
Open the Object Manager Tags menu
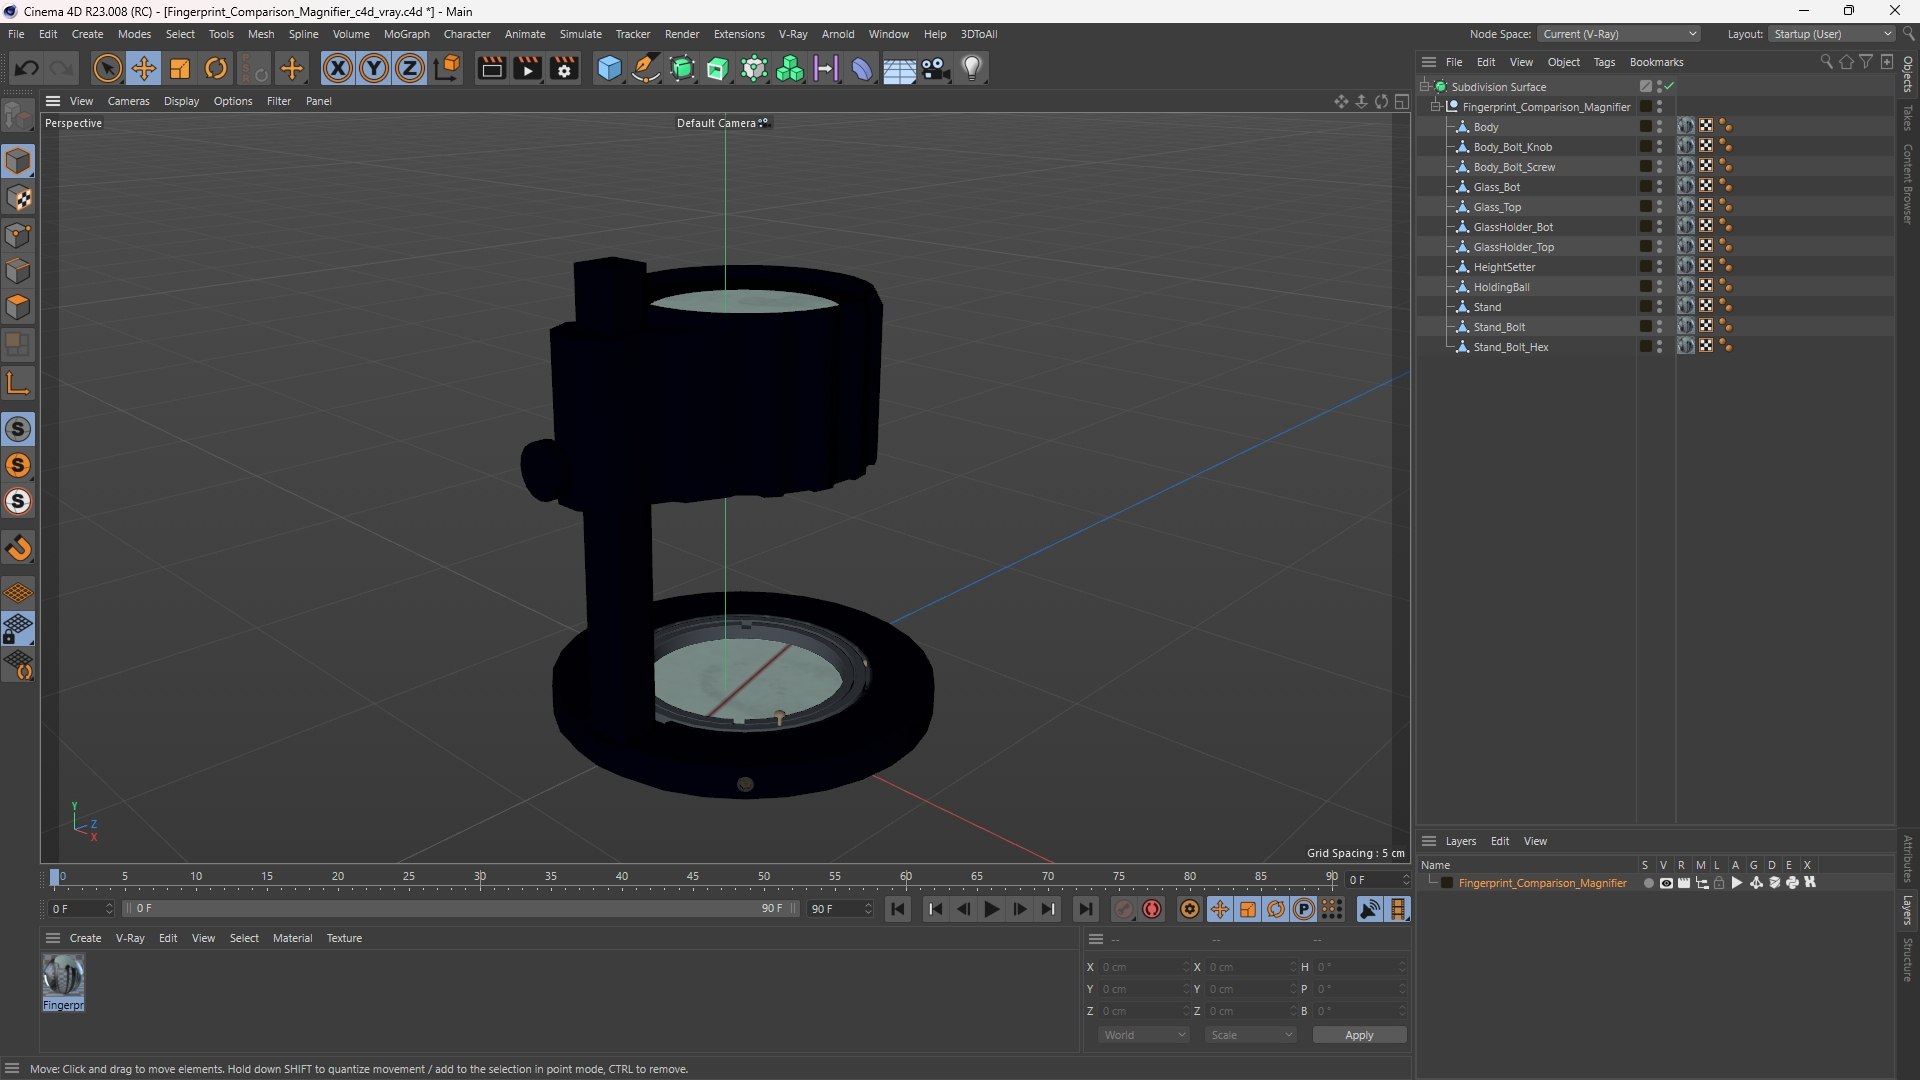(1604, 62)
